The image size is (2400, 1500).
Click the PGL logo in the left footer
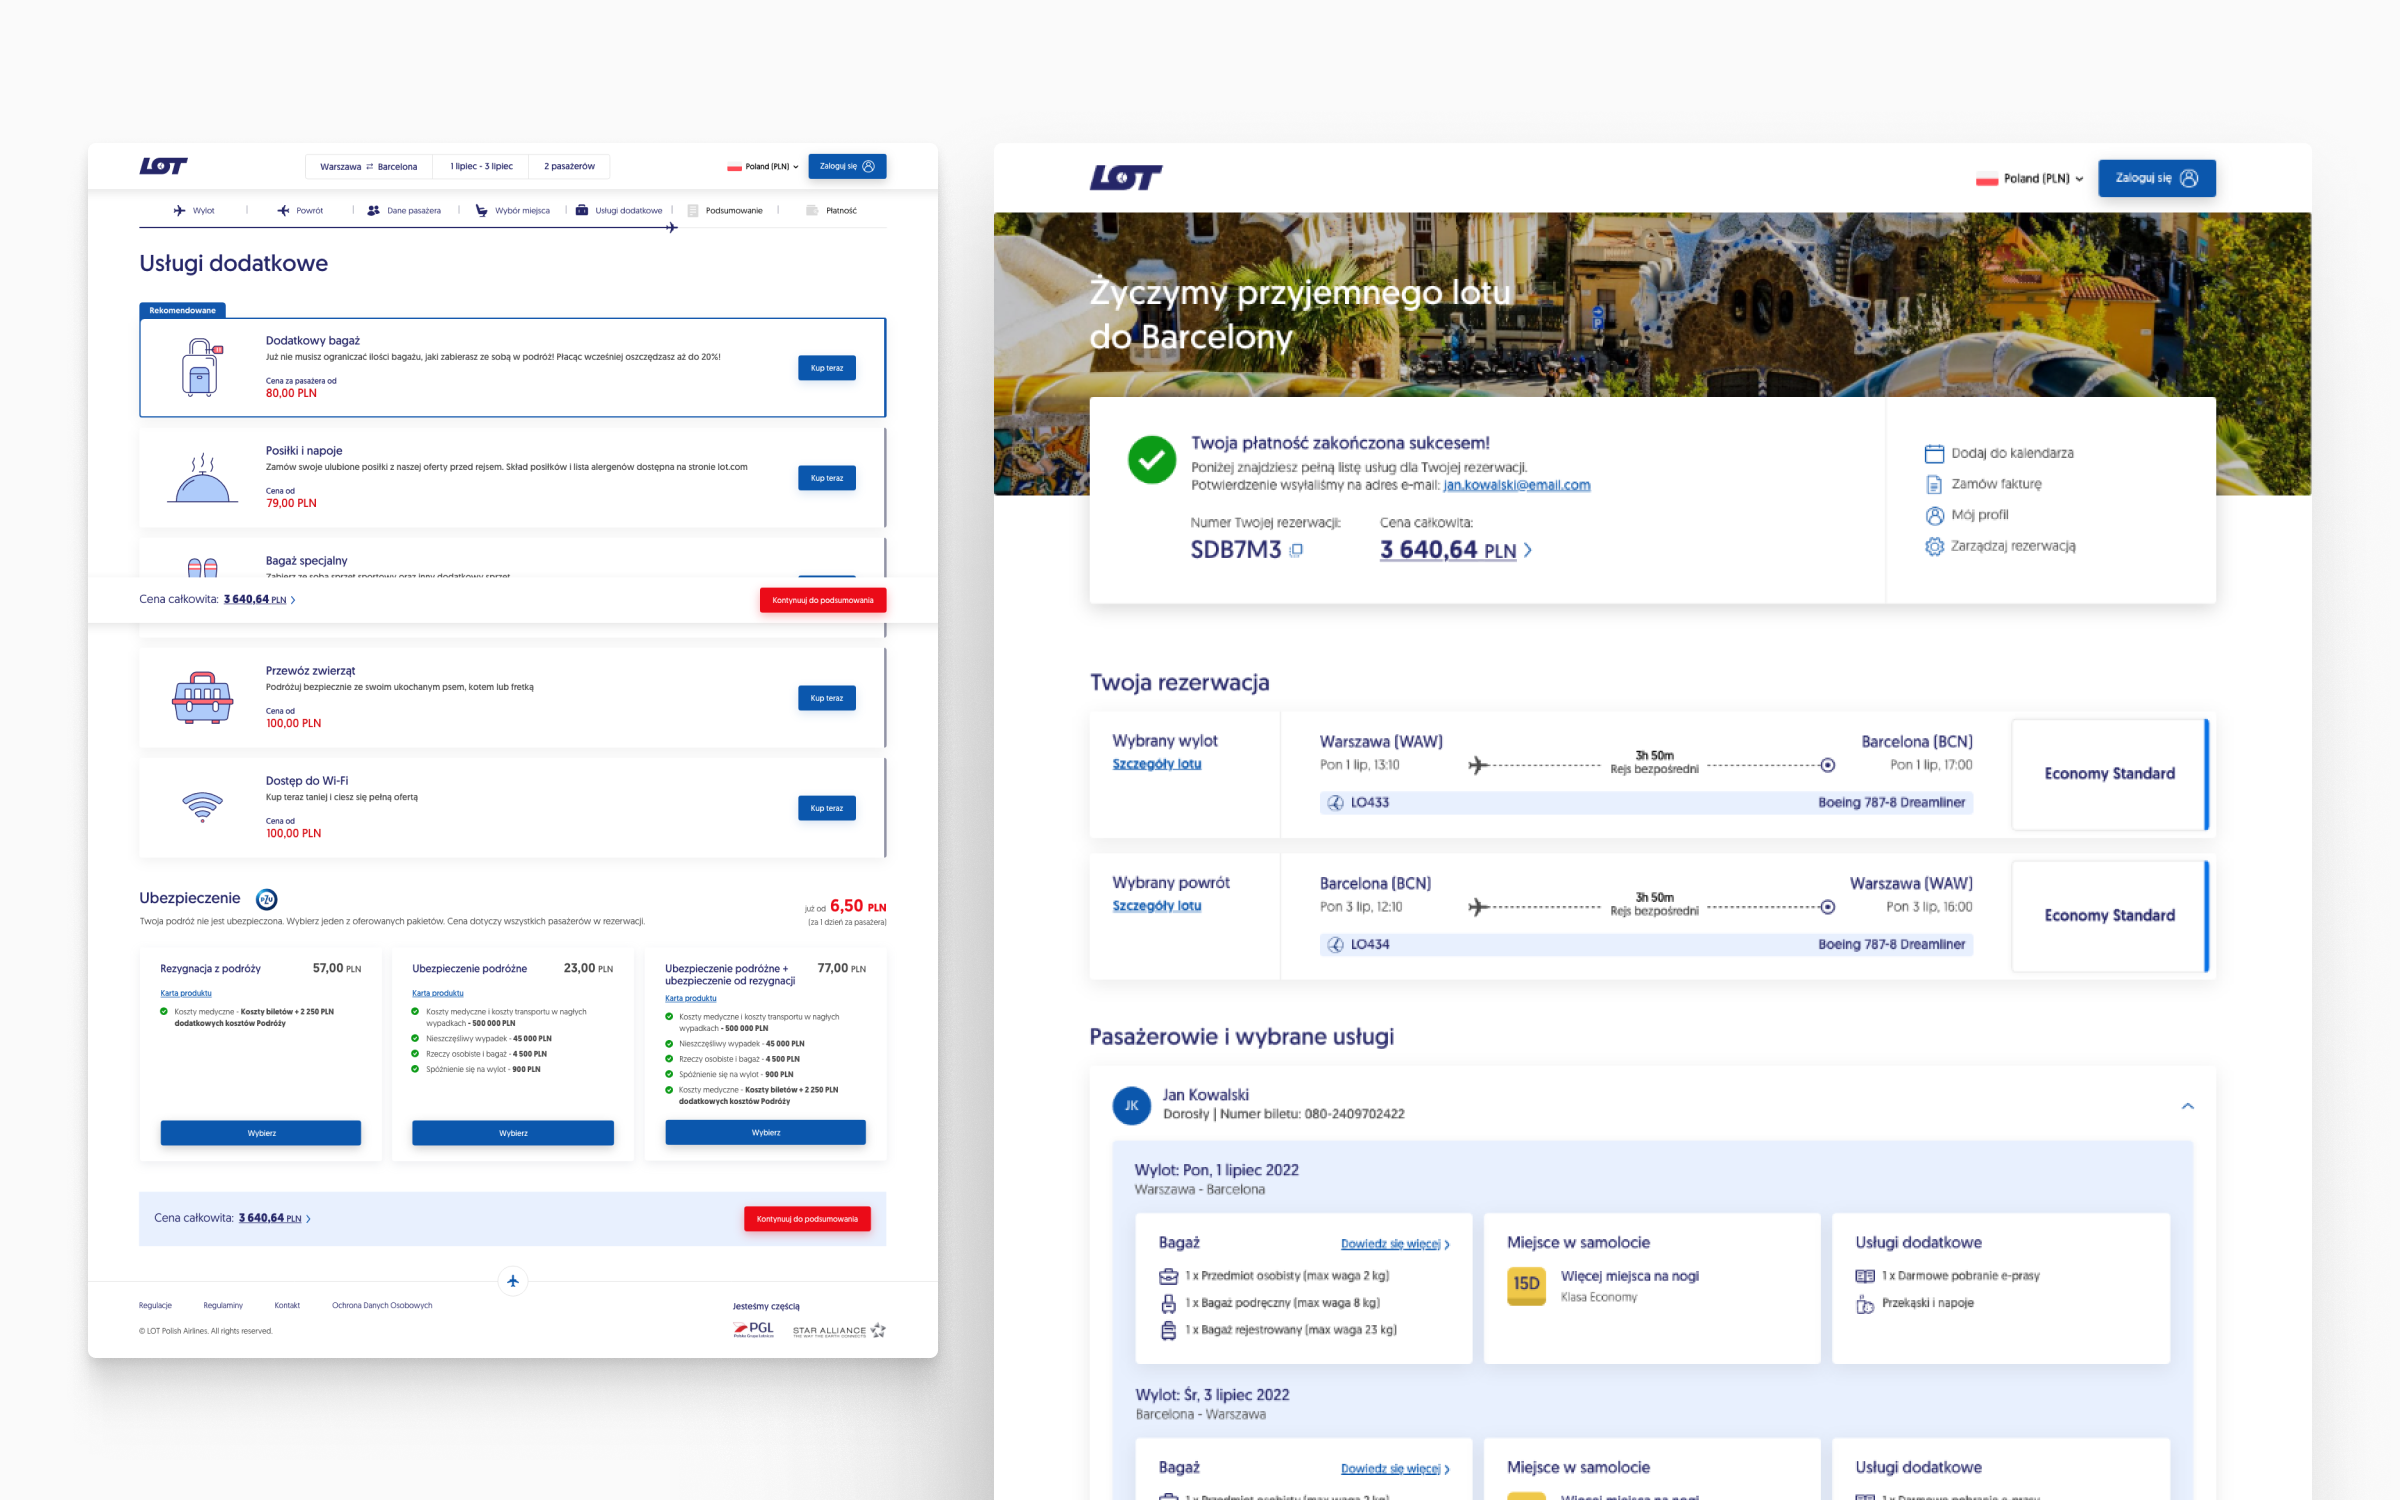tap(753, 1330)
